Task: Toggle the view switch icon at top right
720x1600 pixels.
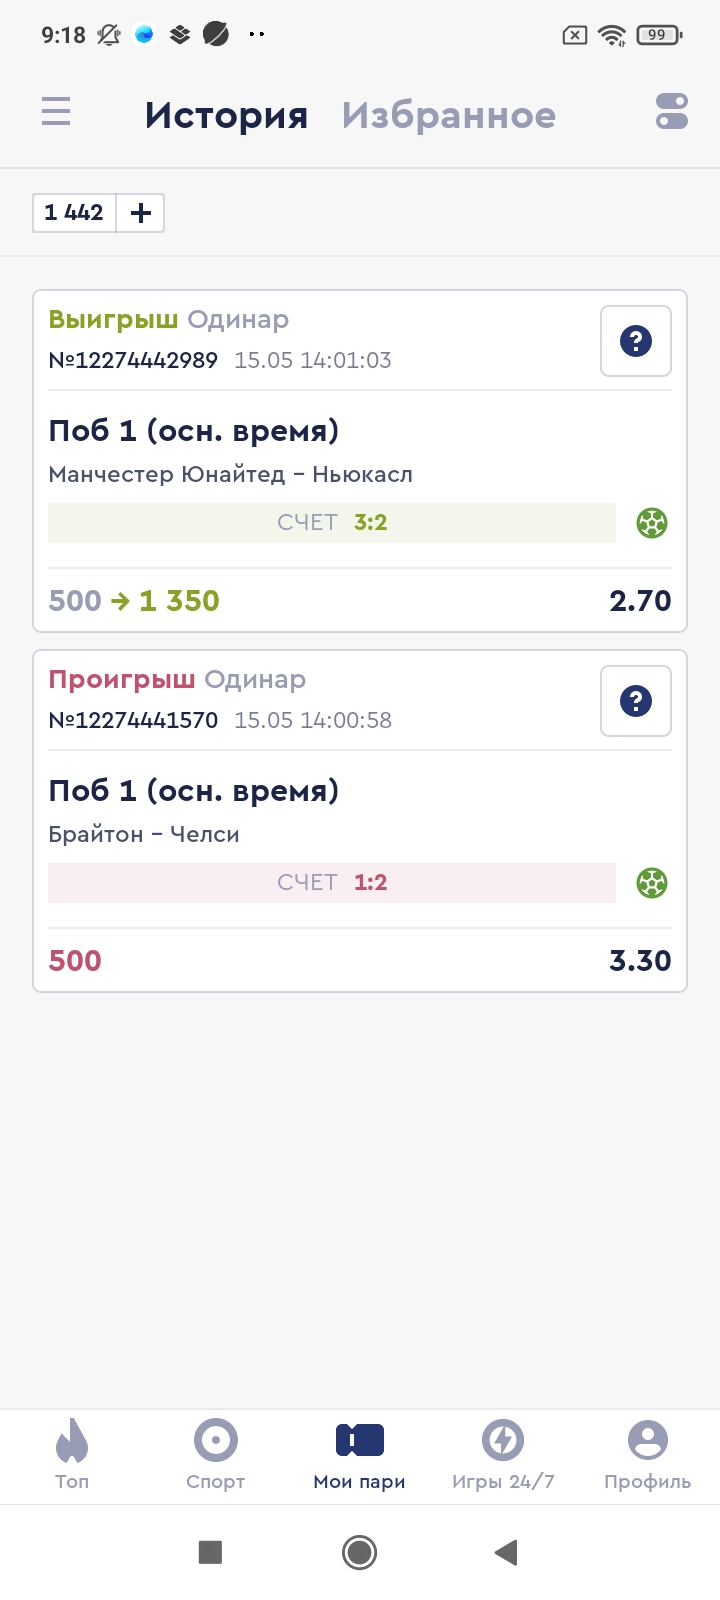Action: [x=672, y=111]
